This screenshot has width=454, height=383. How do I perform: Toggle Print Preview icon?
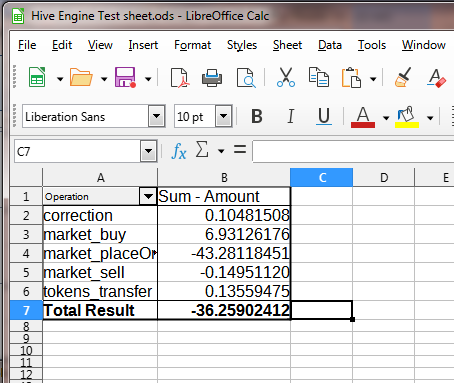pos(246,78)
